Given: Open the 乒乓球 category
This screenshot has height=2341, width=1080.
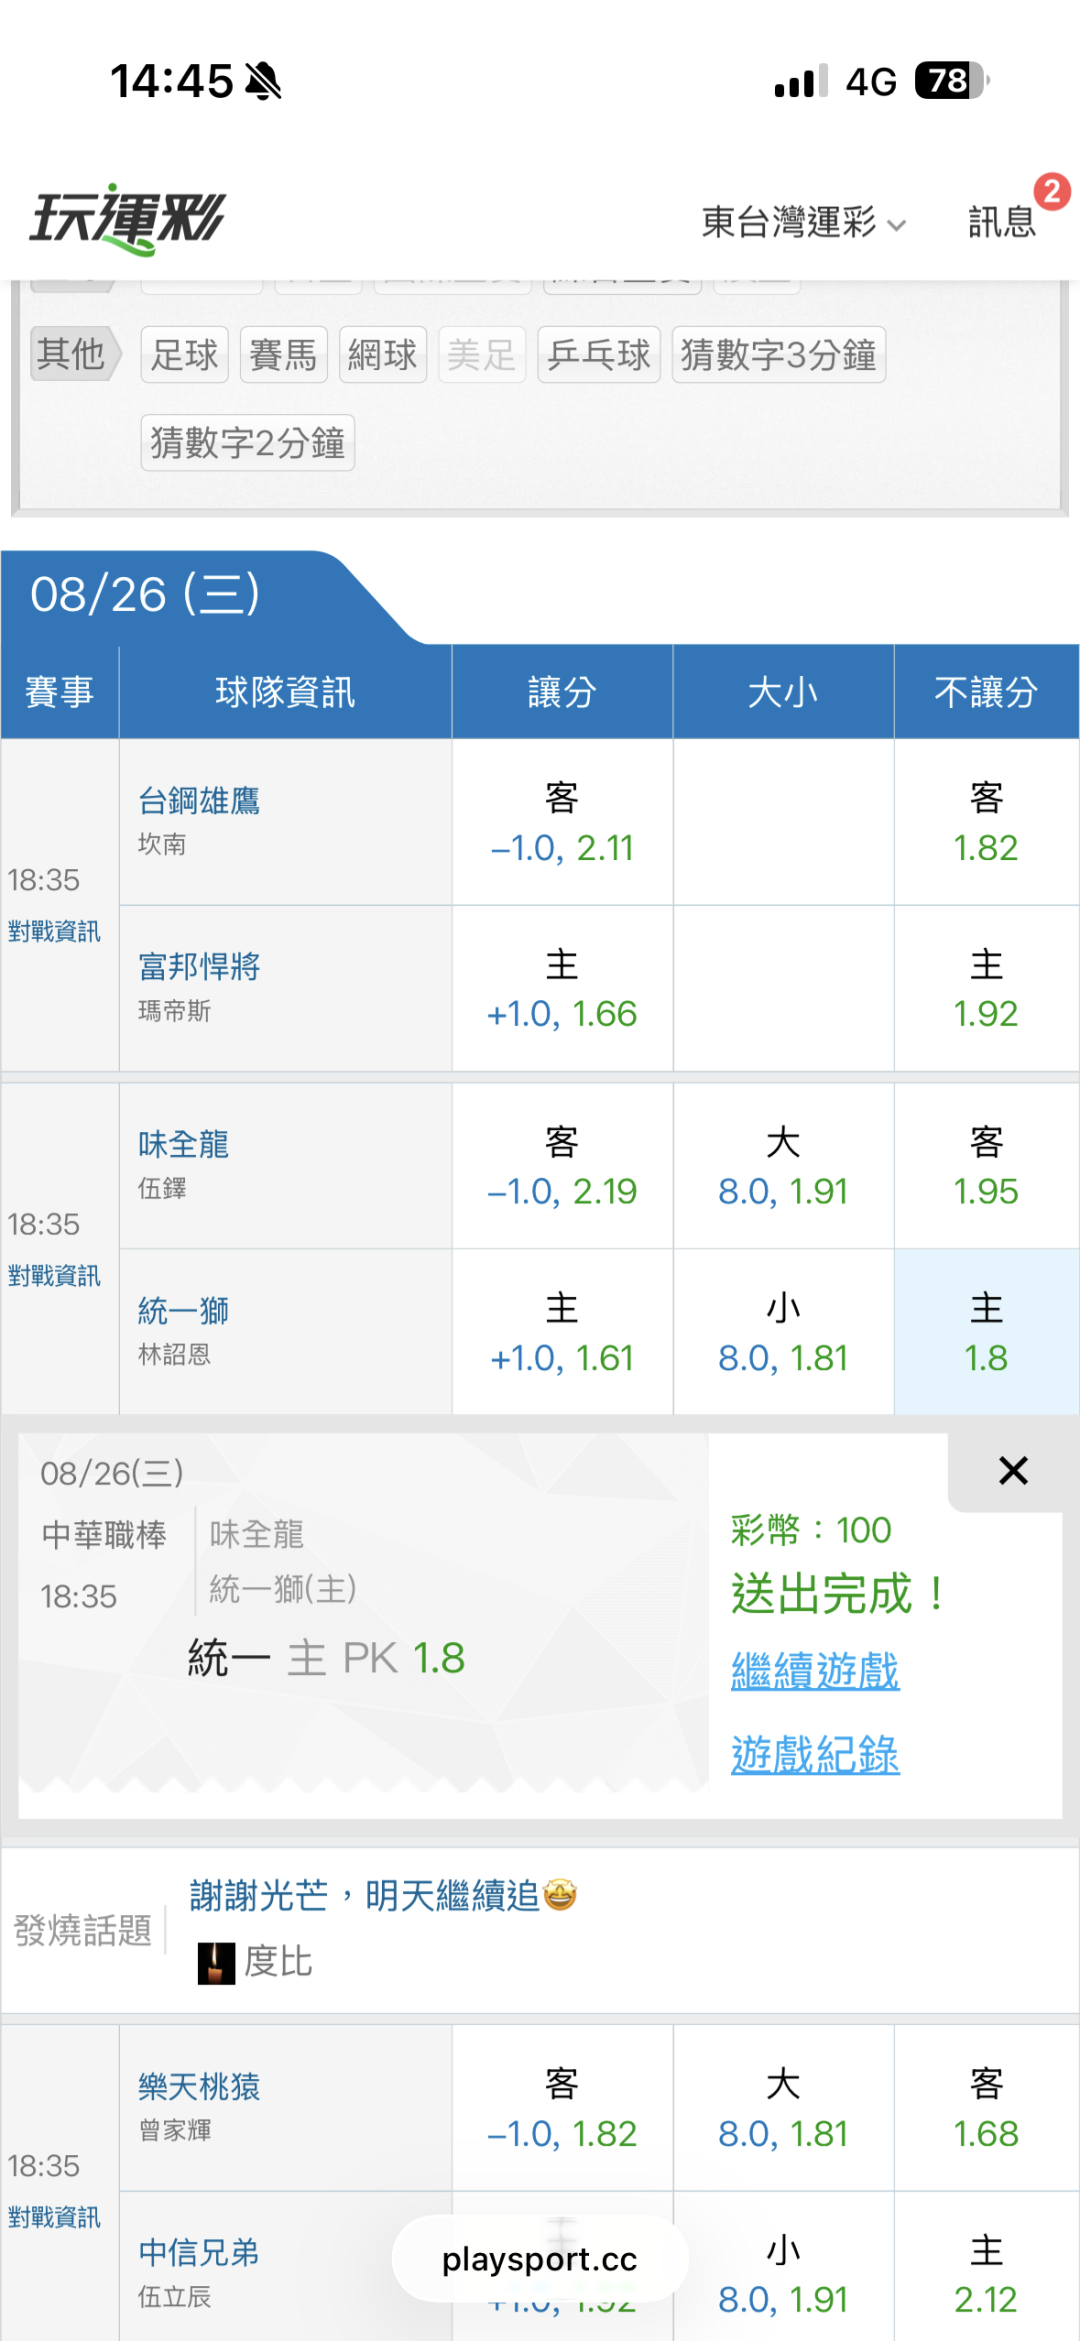Looking at the screenshot, I should click(x=599, y=354).
